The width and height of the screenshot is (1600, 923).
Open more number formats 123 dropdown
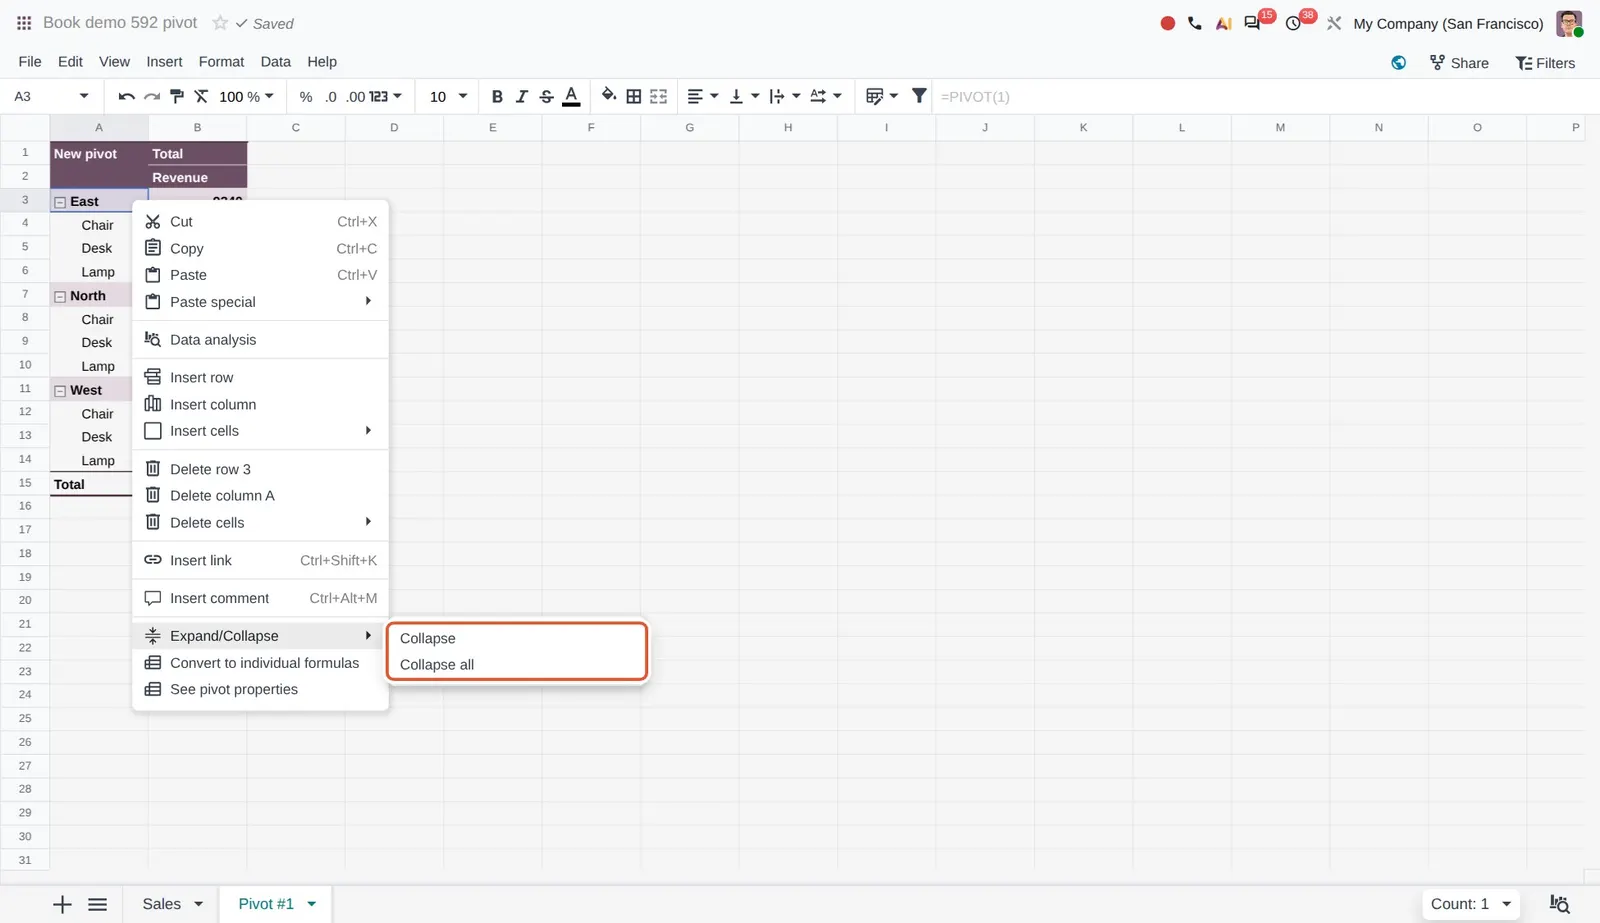385,97
